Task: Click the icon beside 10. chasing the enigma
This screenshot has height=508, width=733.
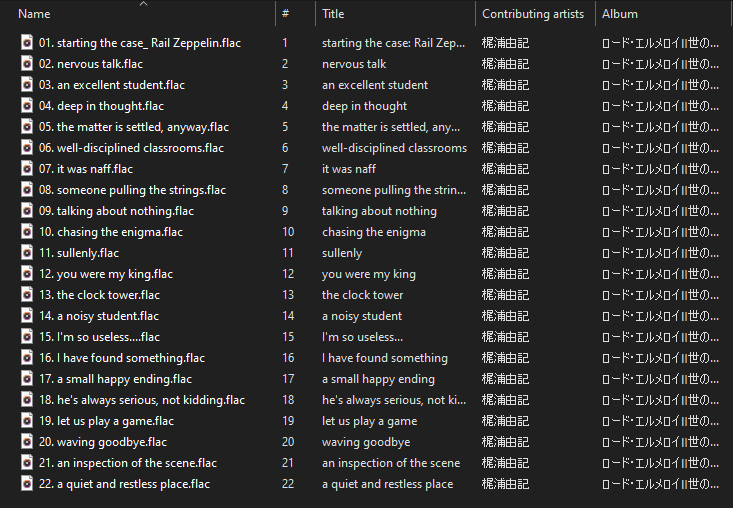Action: (27, 232)
